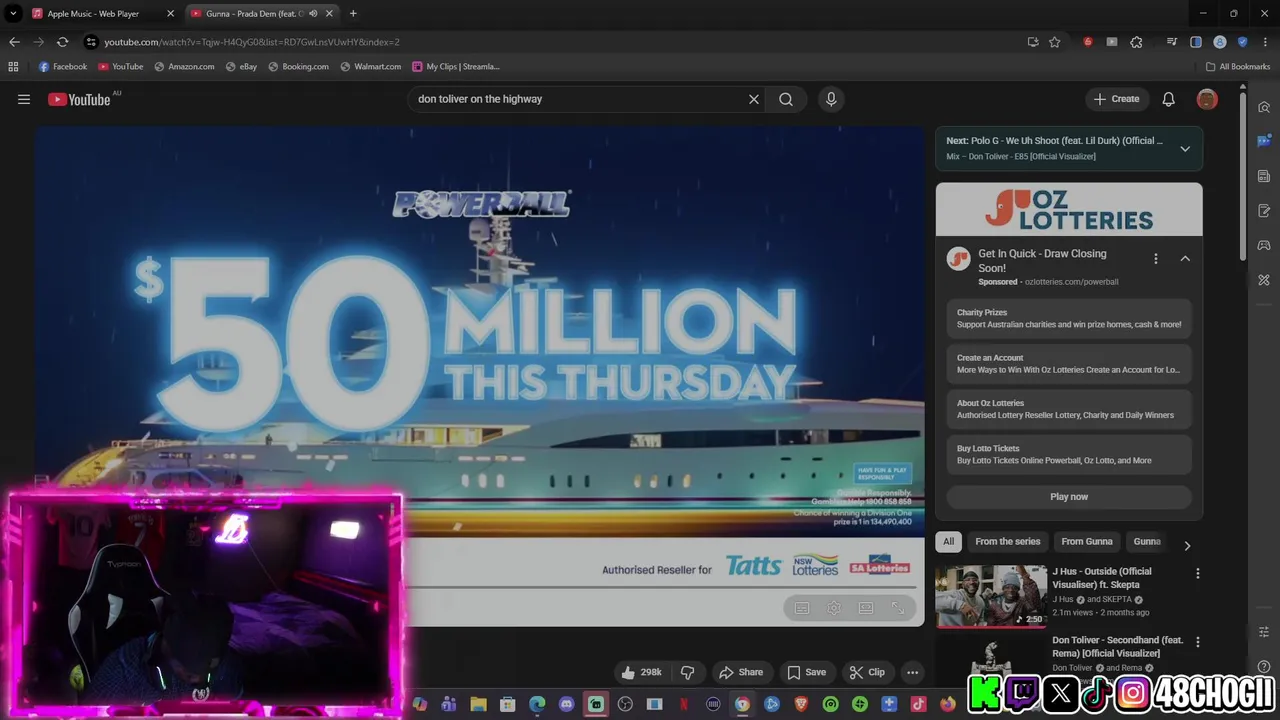The height and width of the screenshot is (720, 1280).
Task: Open the 'Create an Account' ad link
Action: click(1069, 363)
